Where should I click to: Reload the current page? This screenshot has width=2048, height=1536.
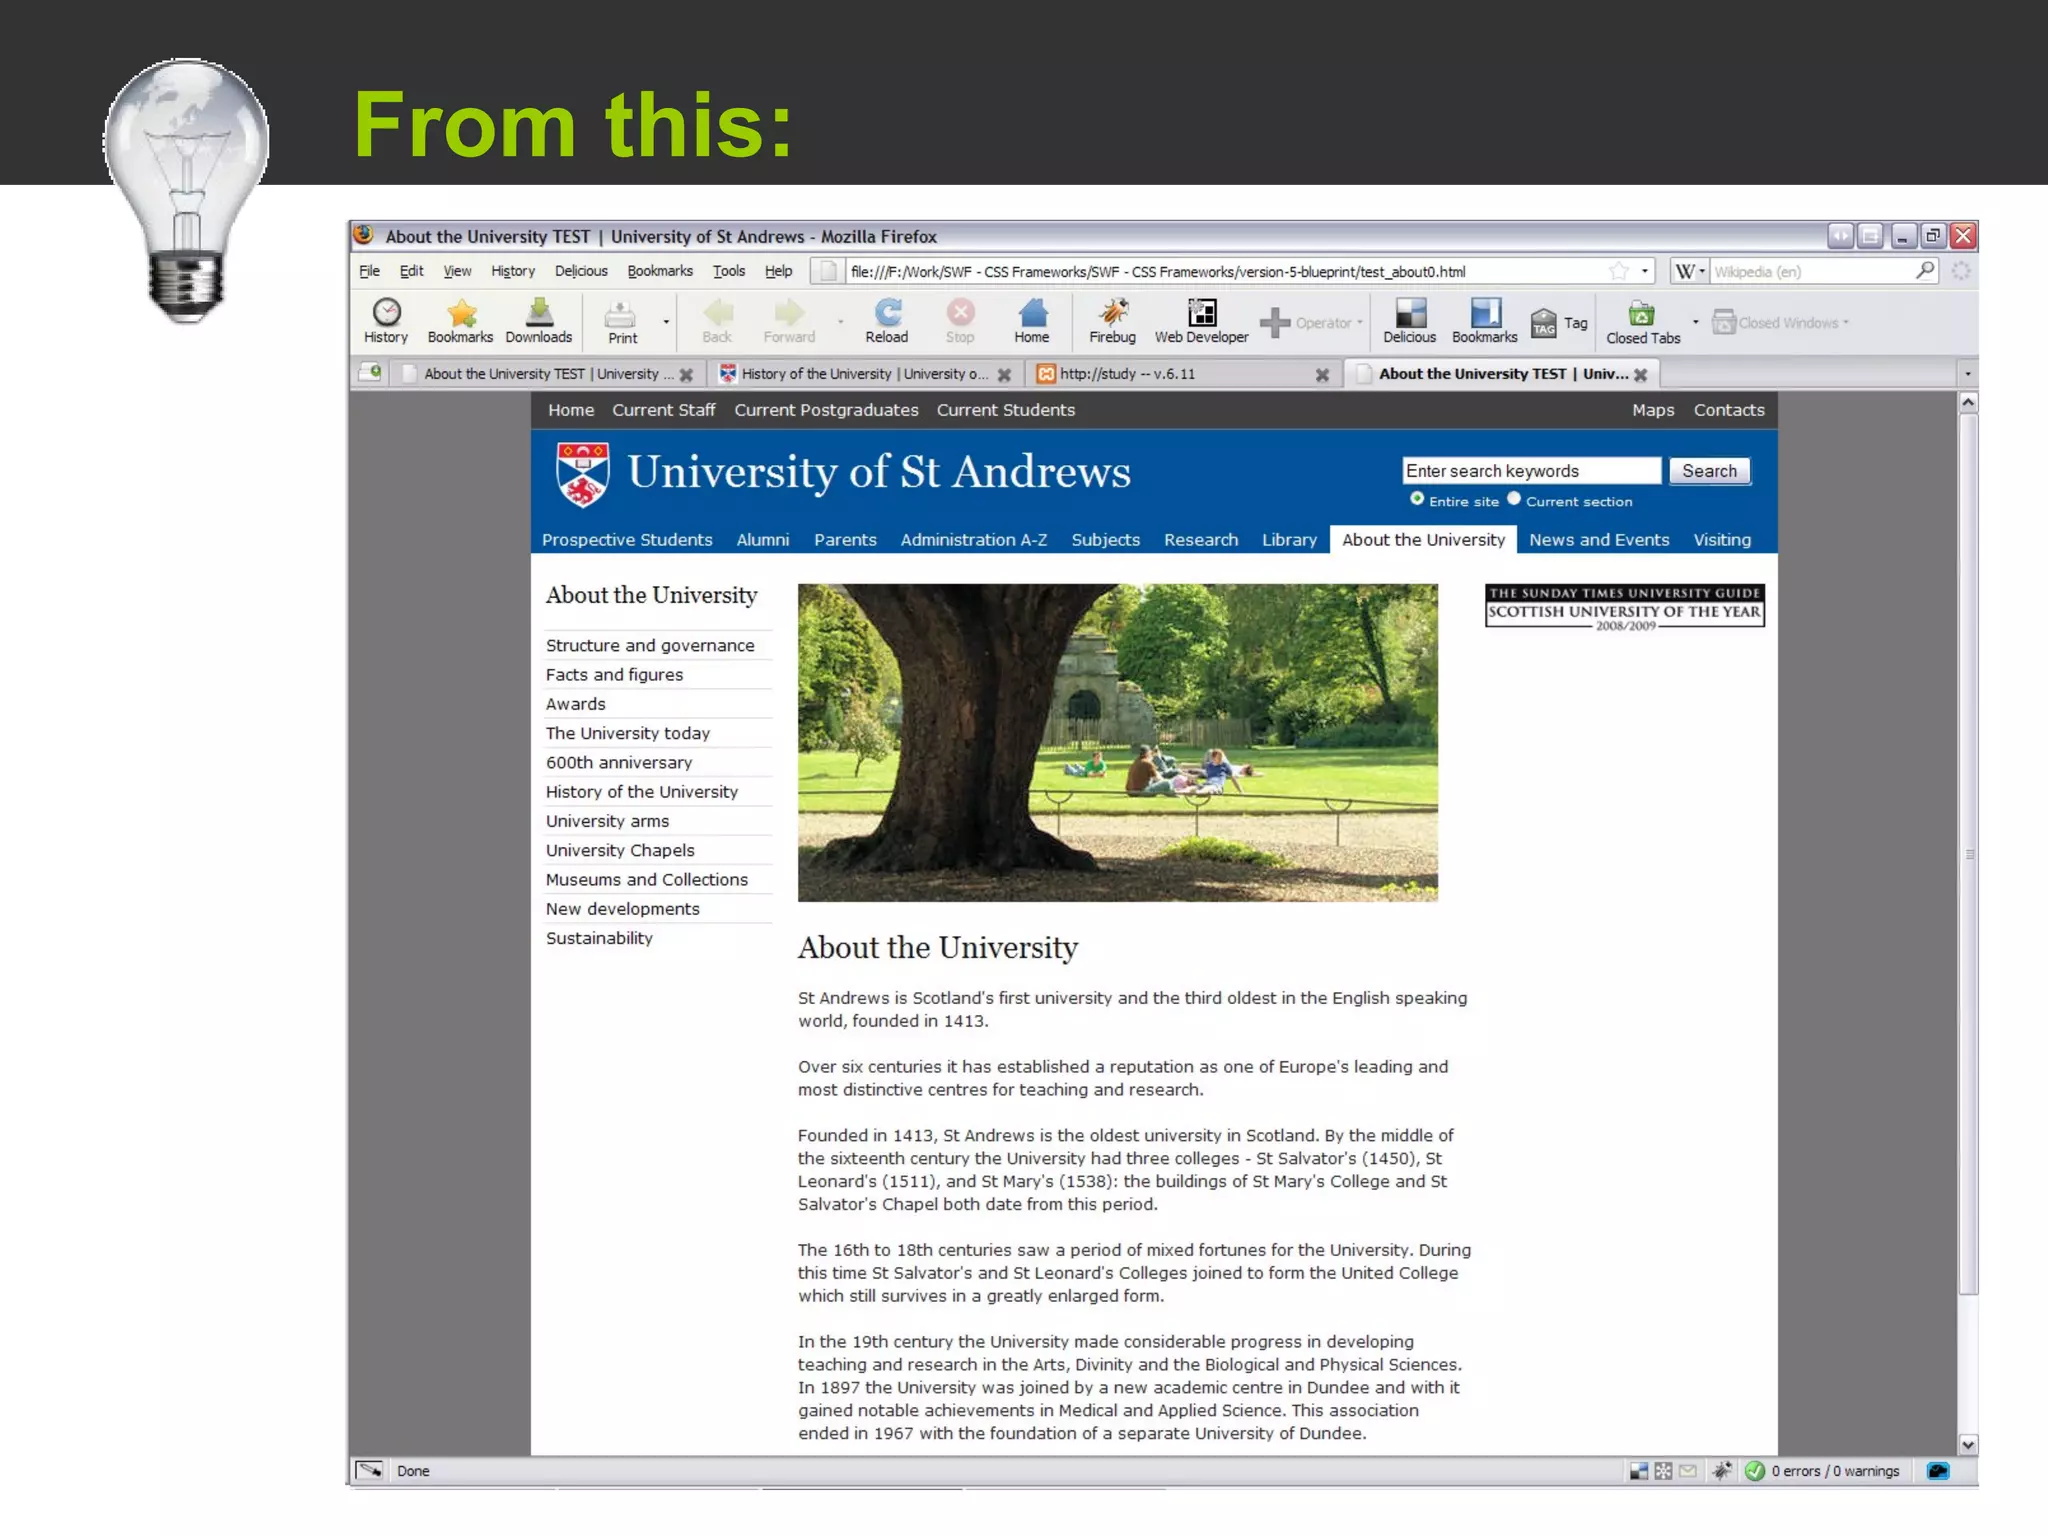[887, 321]
